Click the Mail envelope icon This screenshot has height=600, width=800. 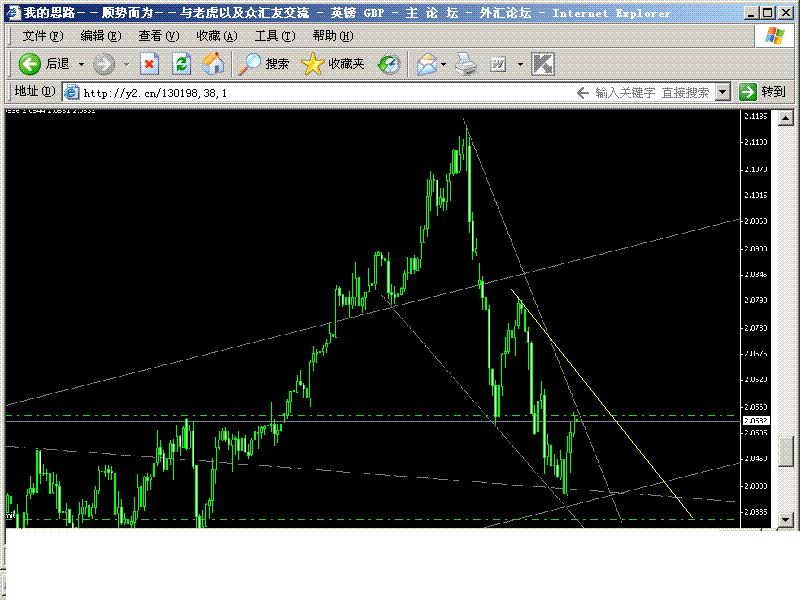pyautogui.click(x=427, y=65)
